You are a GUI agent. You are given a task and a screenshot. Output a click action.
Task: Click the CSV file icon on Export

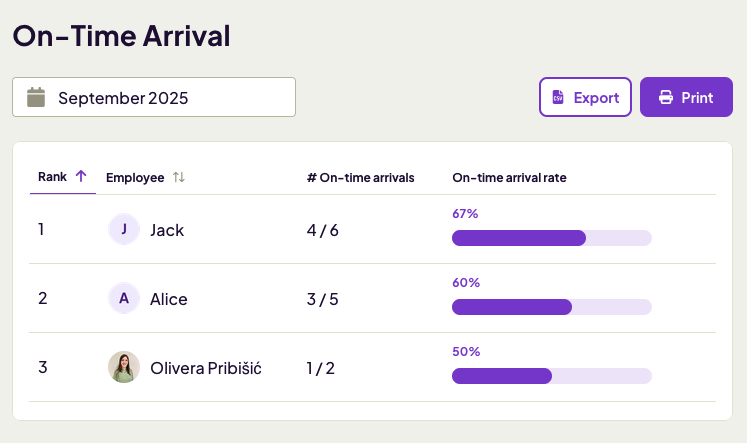coord(559,98)
